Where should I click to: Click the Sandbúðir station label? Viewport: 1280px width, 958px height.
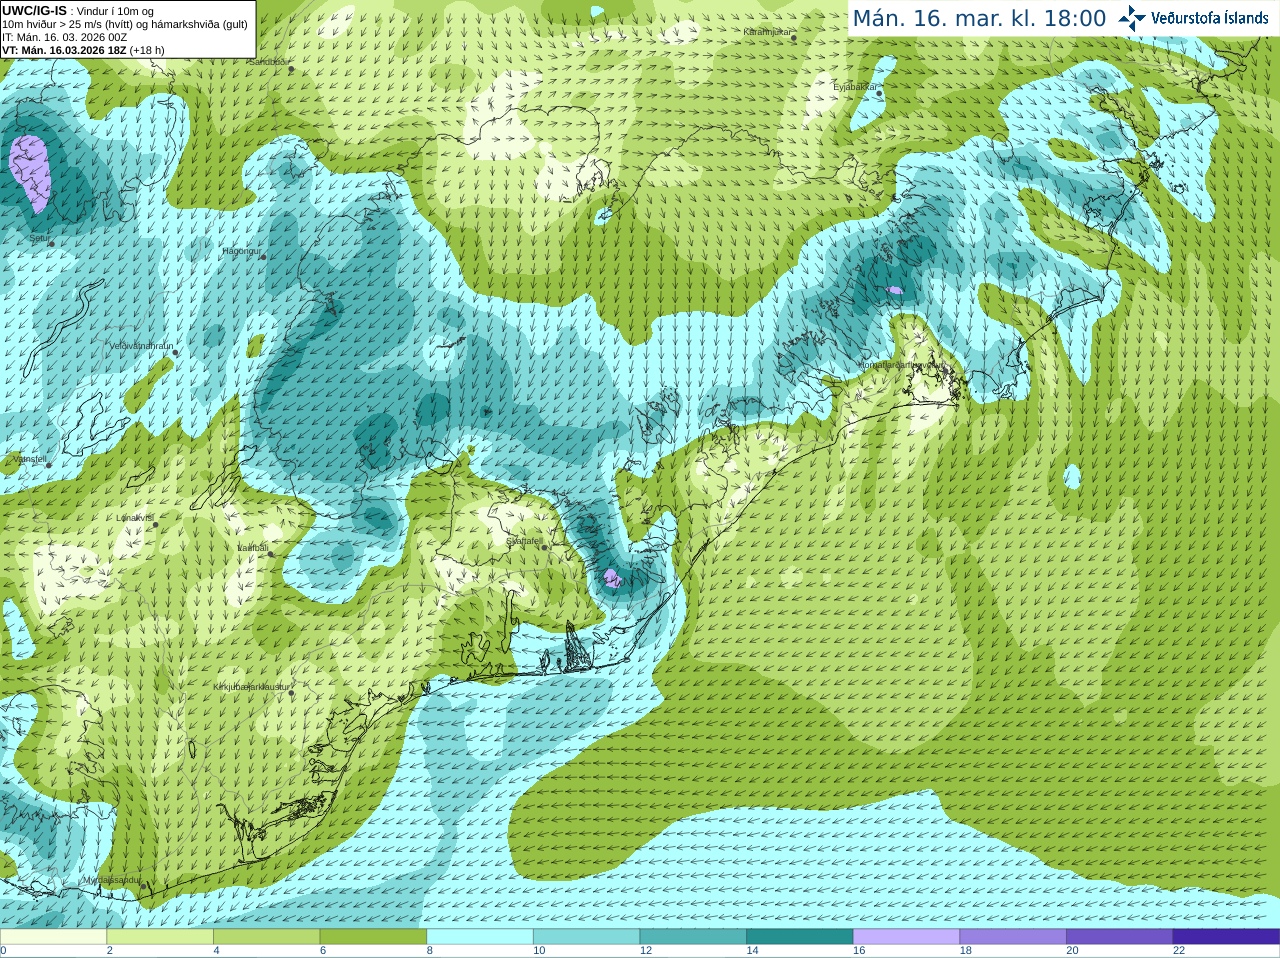coord(268,62)
